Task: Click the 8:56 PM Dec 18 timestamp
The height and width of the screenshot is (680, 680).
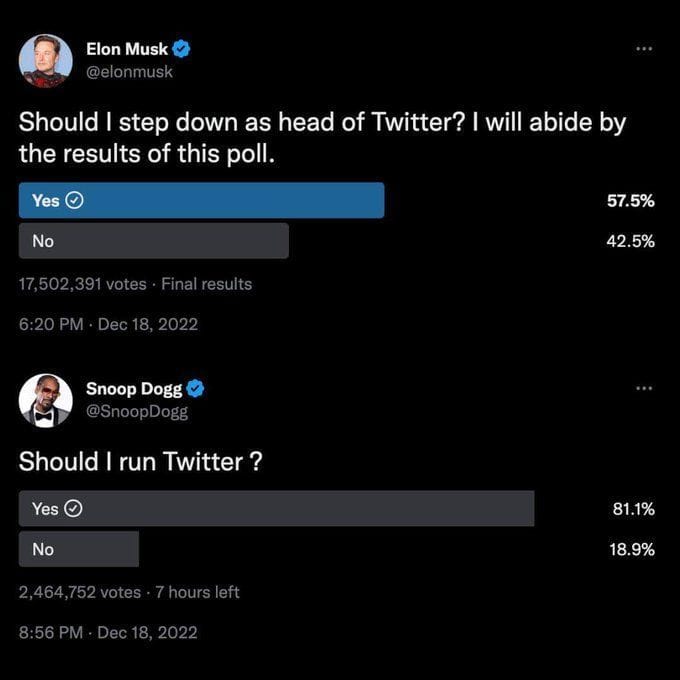Action: (108, 632)
